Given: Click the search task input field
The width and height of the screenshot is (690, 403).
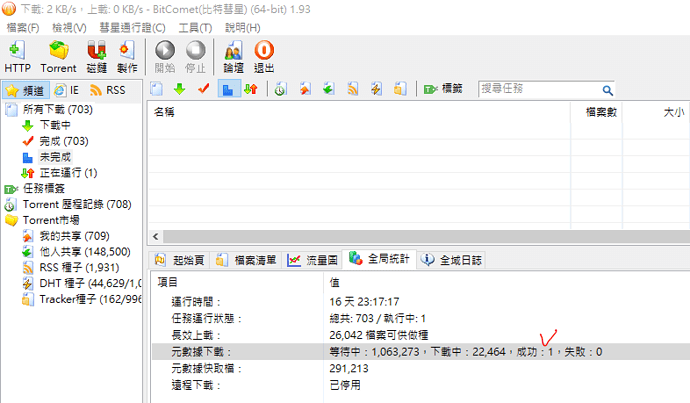Looking at the screenshot, I should pos(540,89).
